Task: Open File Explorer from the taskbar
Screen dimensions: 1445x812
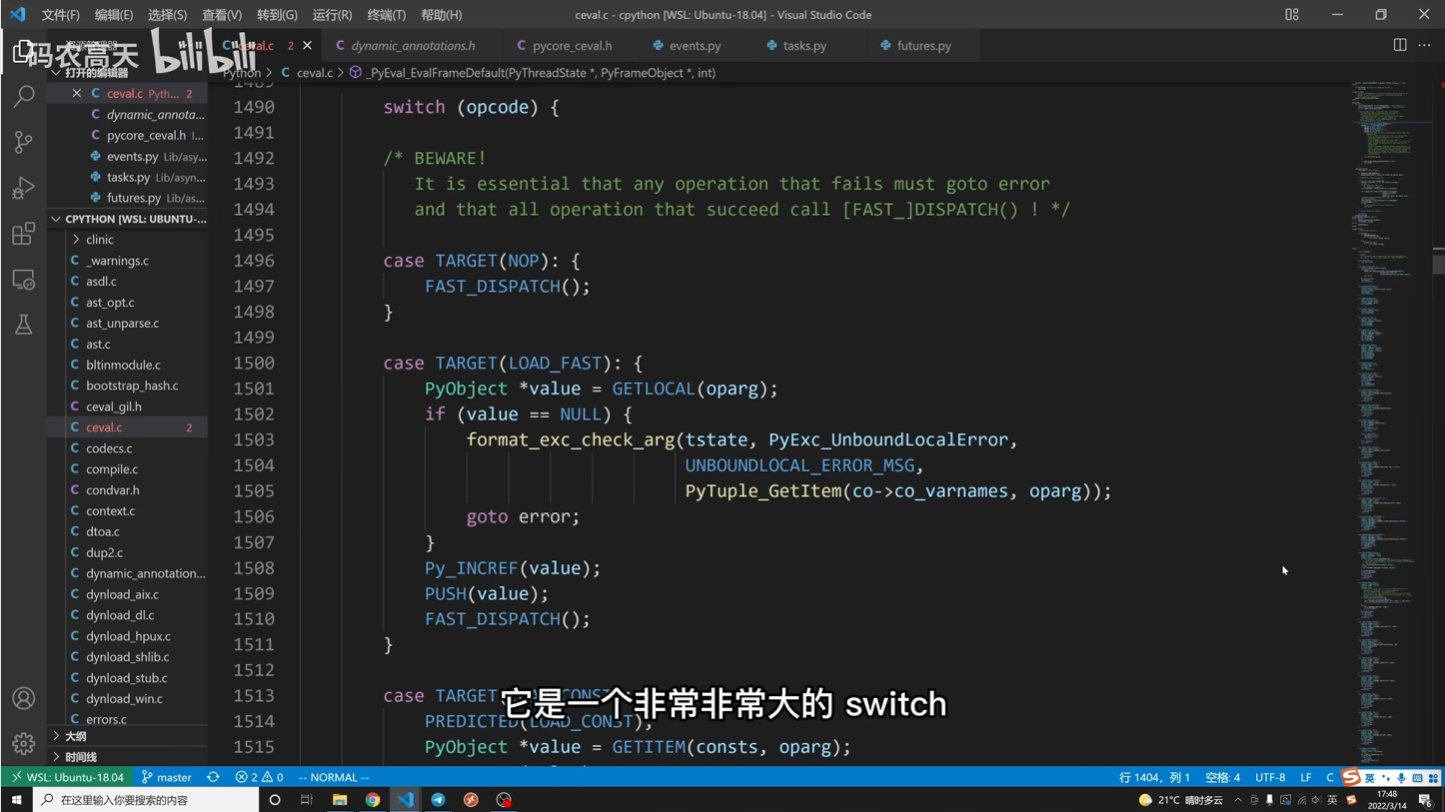Action: [340, 800]
